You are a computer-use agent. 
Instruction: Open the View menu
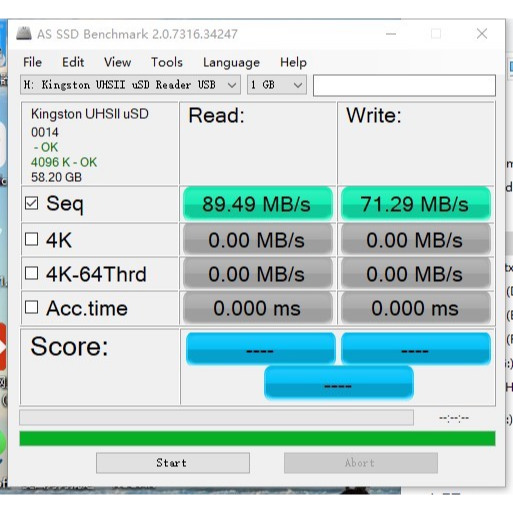click(117, 62)
